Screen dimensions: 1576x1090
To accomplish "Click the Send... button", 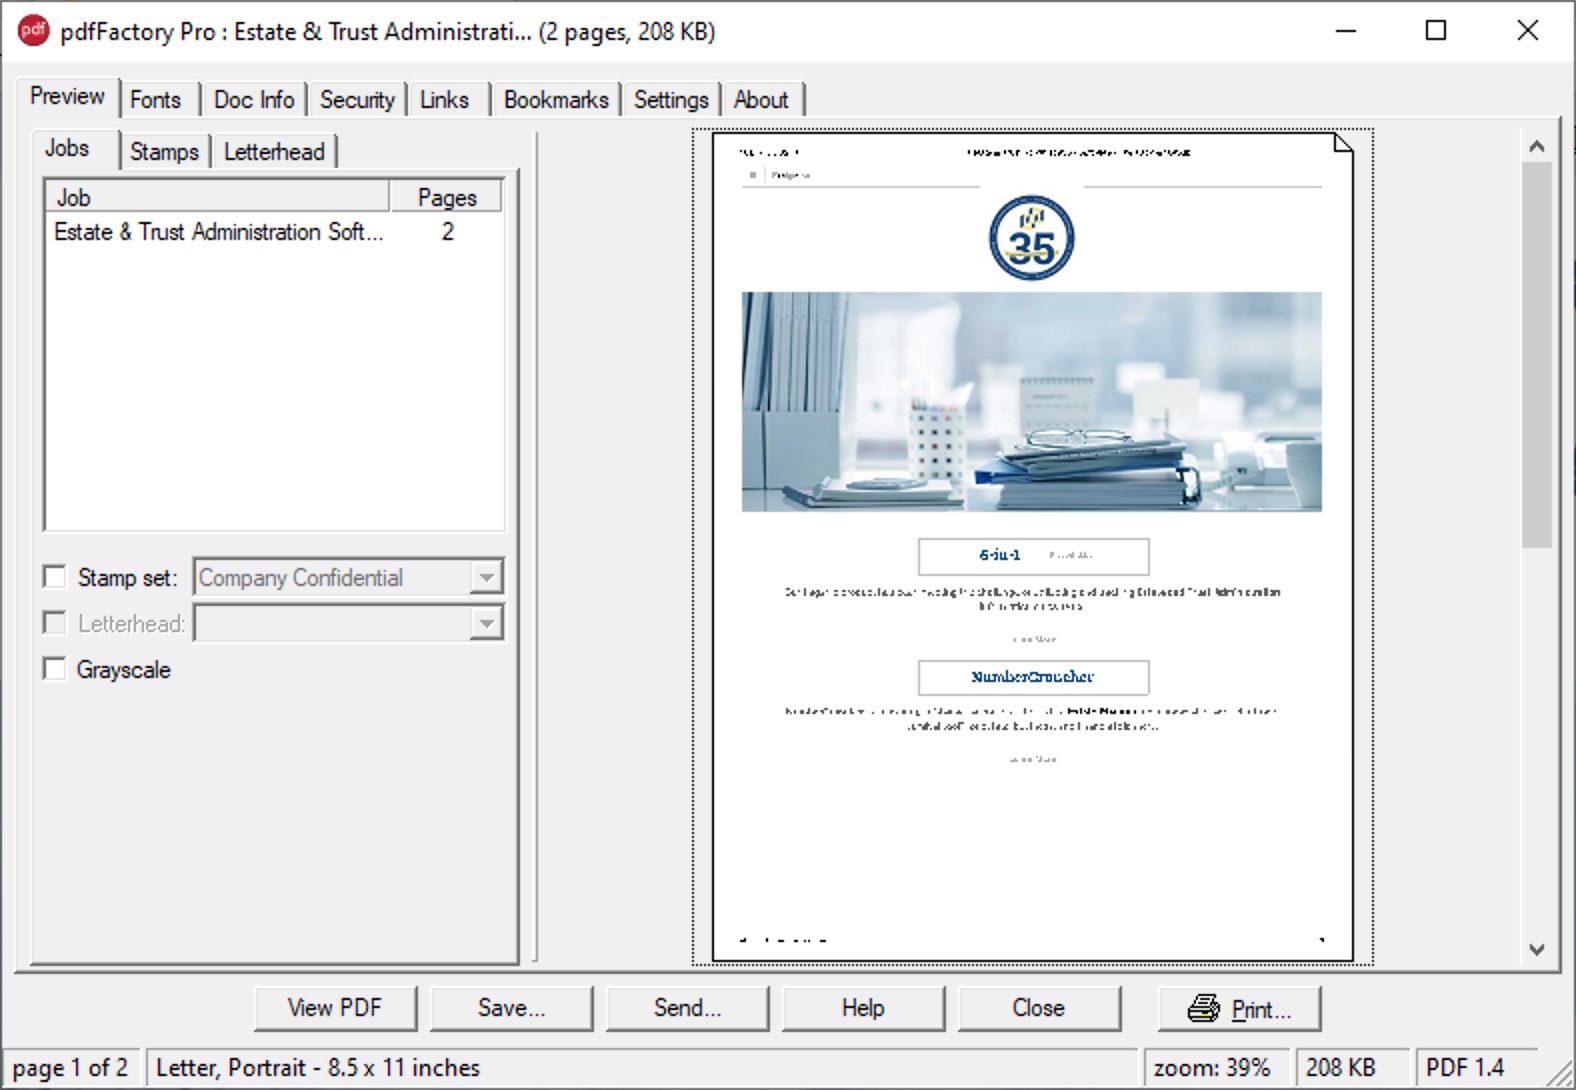I will [687, 1008].
